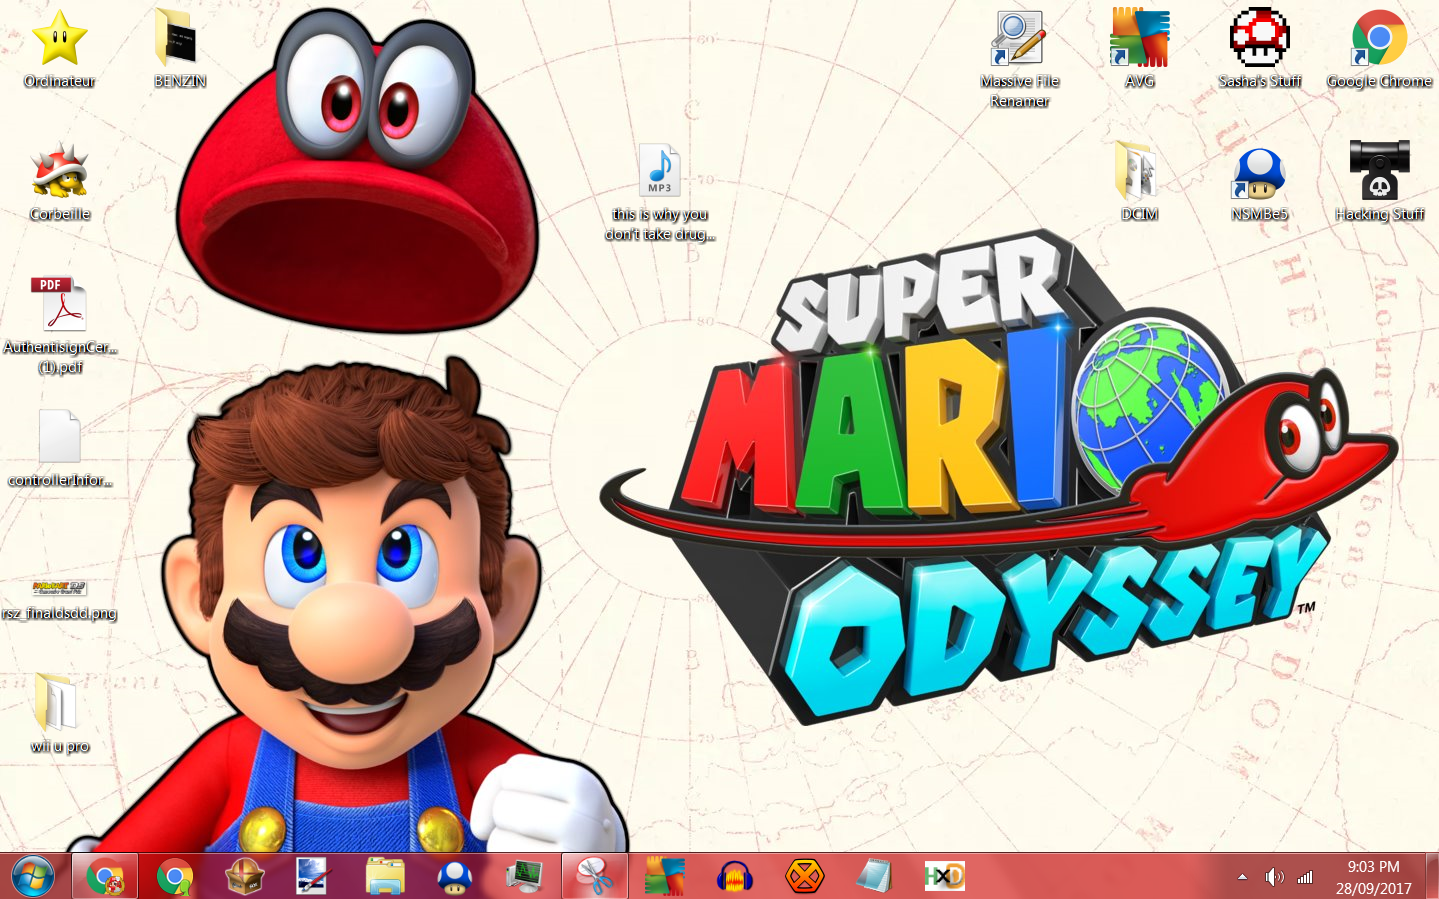The width and height of the screenshot is (1439, 899).
Task: Launch Audacity from the taskbar
Action: [735, 877]
